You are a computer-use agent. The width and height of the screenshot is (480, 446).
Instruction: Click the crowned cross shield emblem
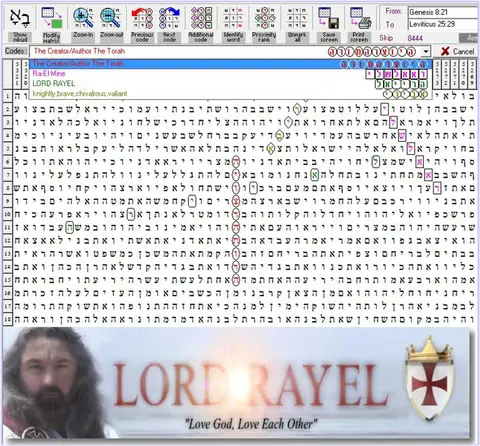(430, 378)
